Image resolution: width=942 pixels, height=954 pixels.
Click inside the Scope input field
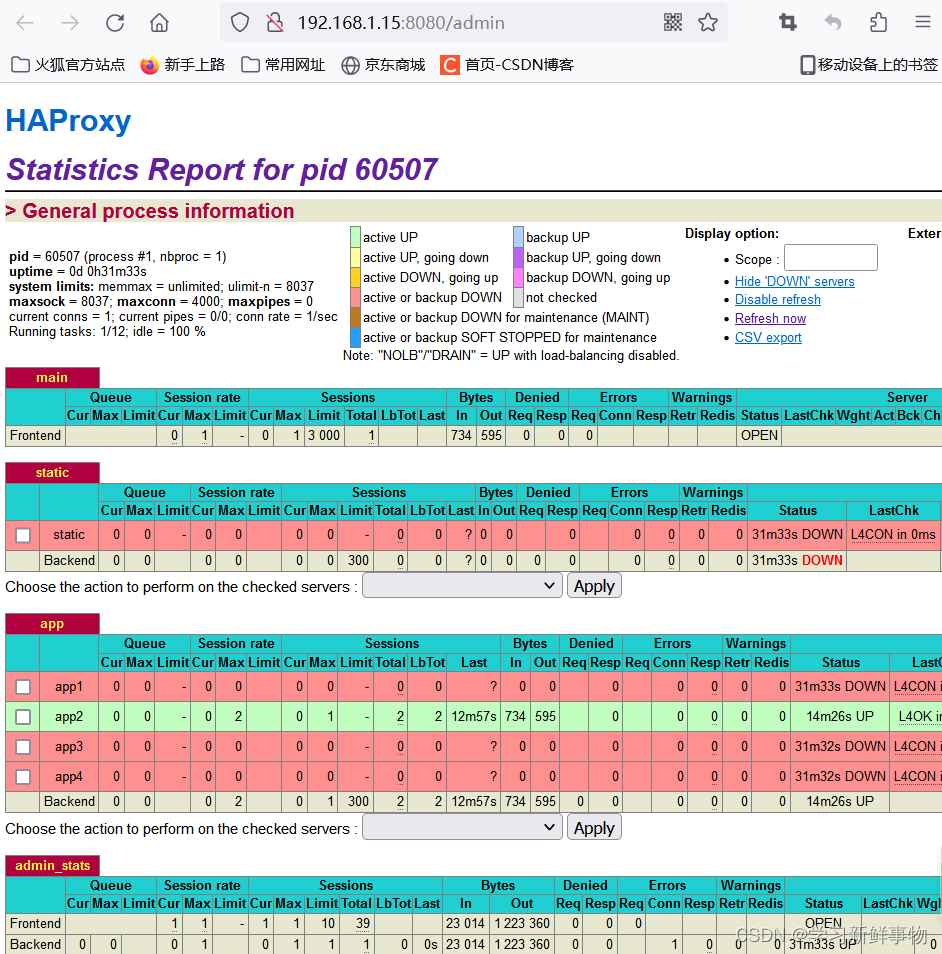tap(831, 257)
